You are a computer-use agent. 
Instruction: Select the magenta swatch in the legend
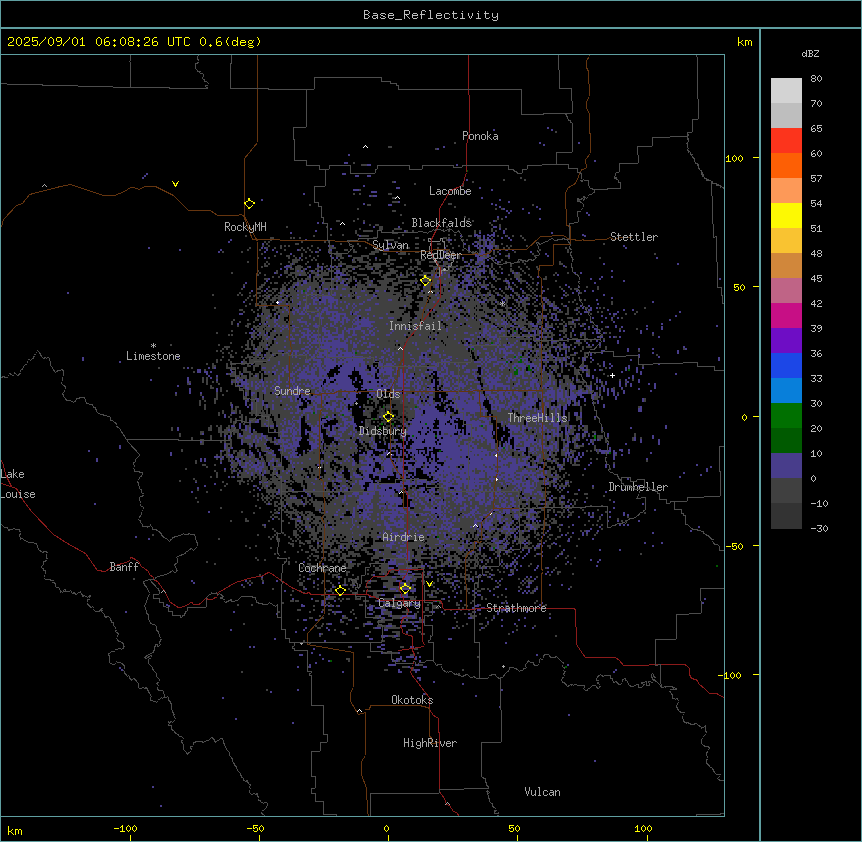[x=786, y=315]
